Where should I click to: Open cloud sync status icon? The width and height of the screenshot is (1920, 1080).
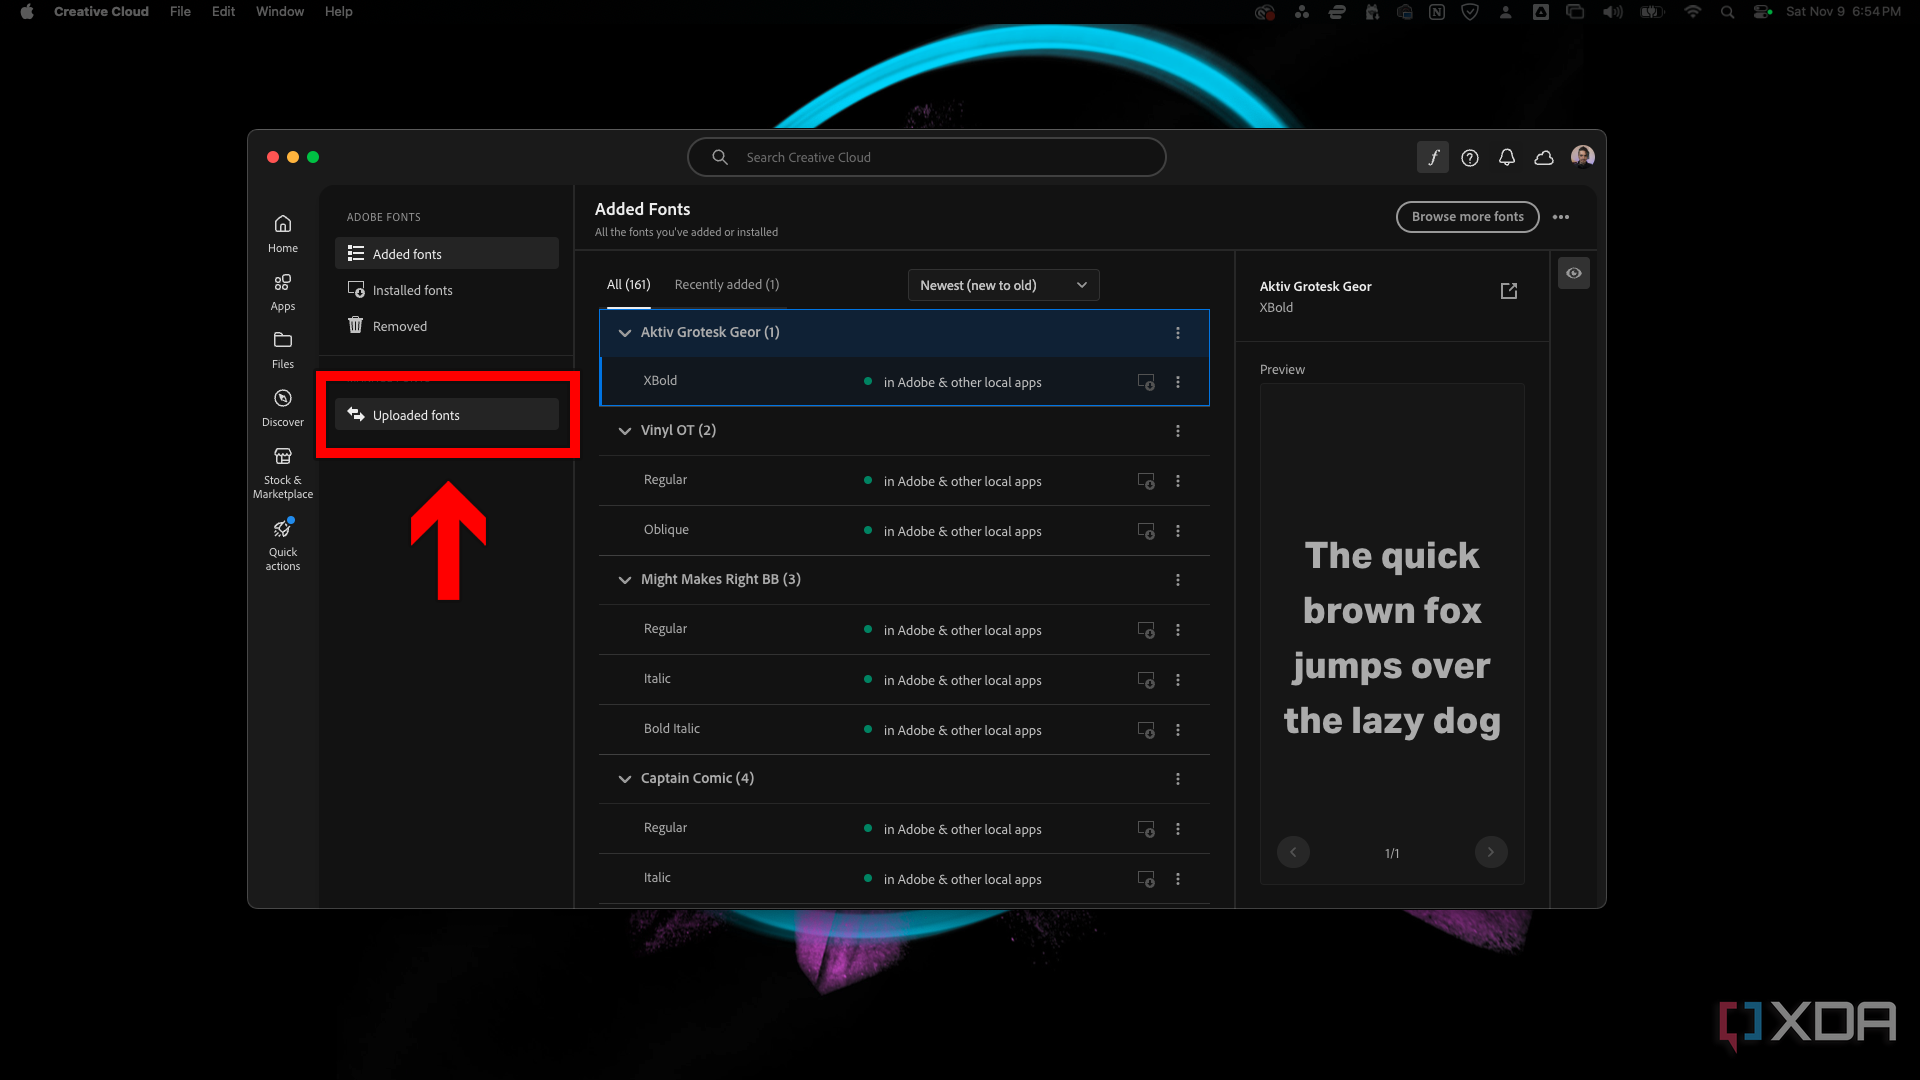tap(1544, 157)
